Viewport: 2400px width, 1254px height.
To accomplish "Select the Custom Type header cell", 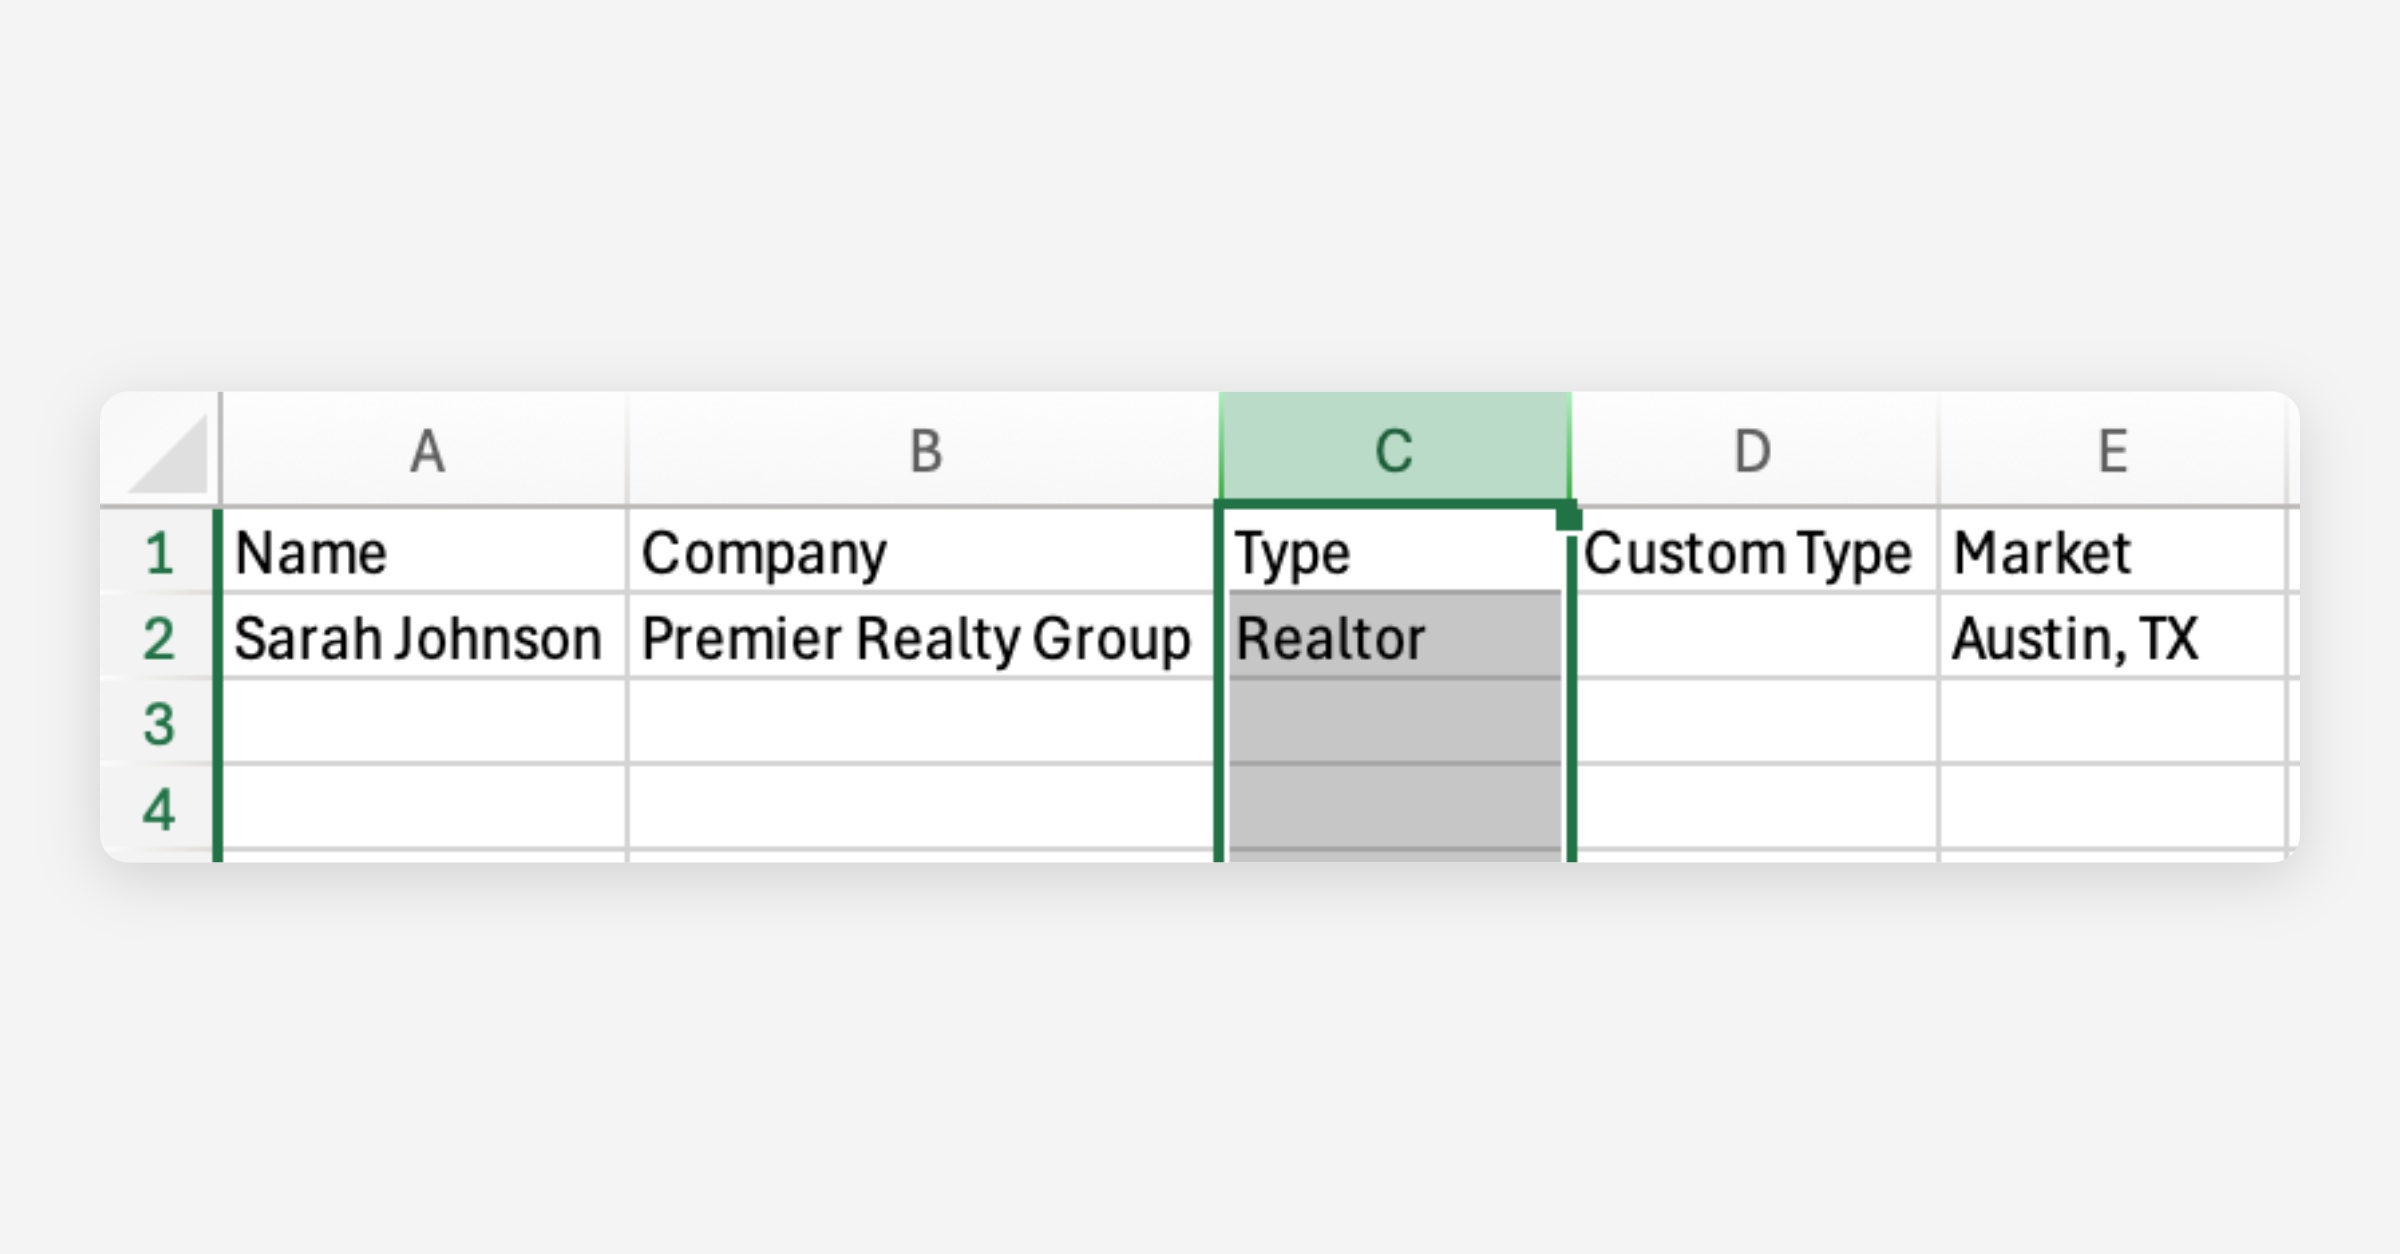I will (1754, 553).
